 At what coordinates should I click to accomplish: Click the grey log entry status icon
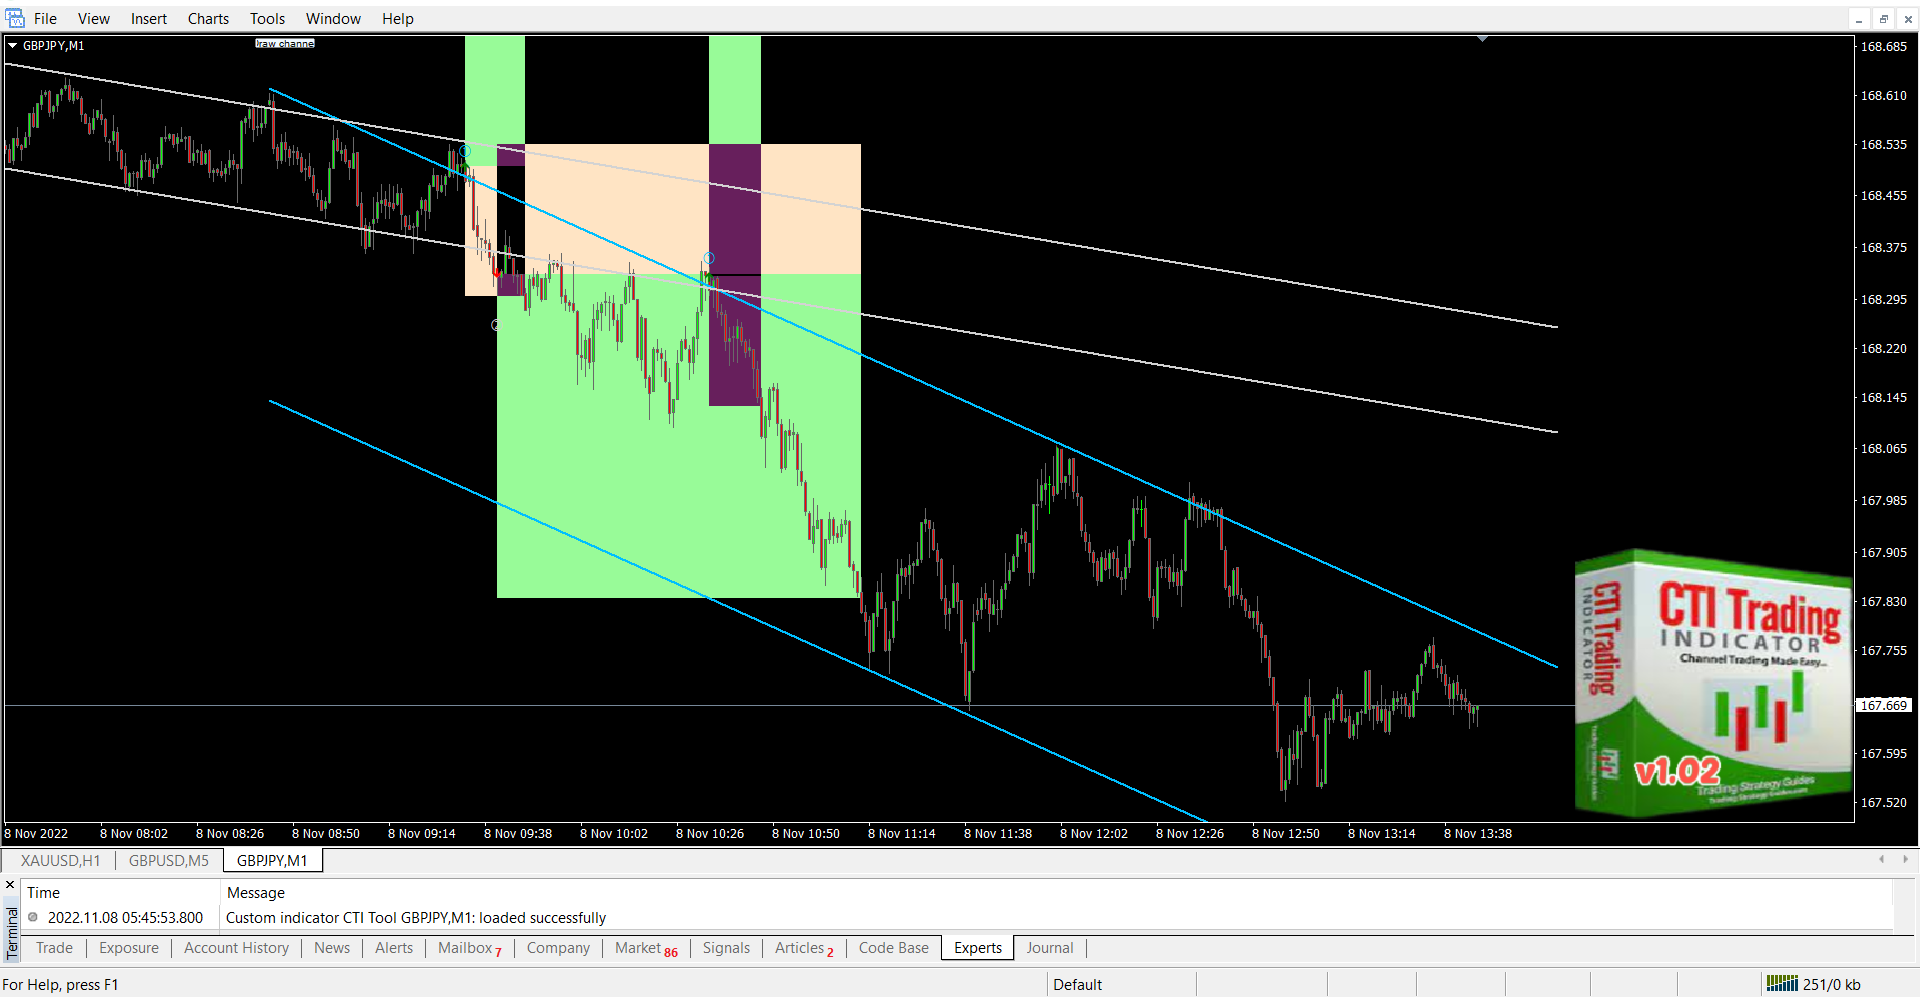click(33, 917)
